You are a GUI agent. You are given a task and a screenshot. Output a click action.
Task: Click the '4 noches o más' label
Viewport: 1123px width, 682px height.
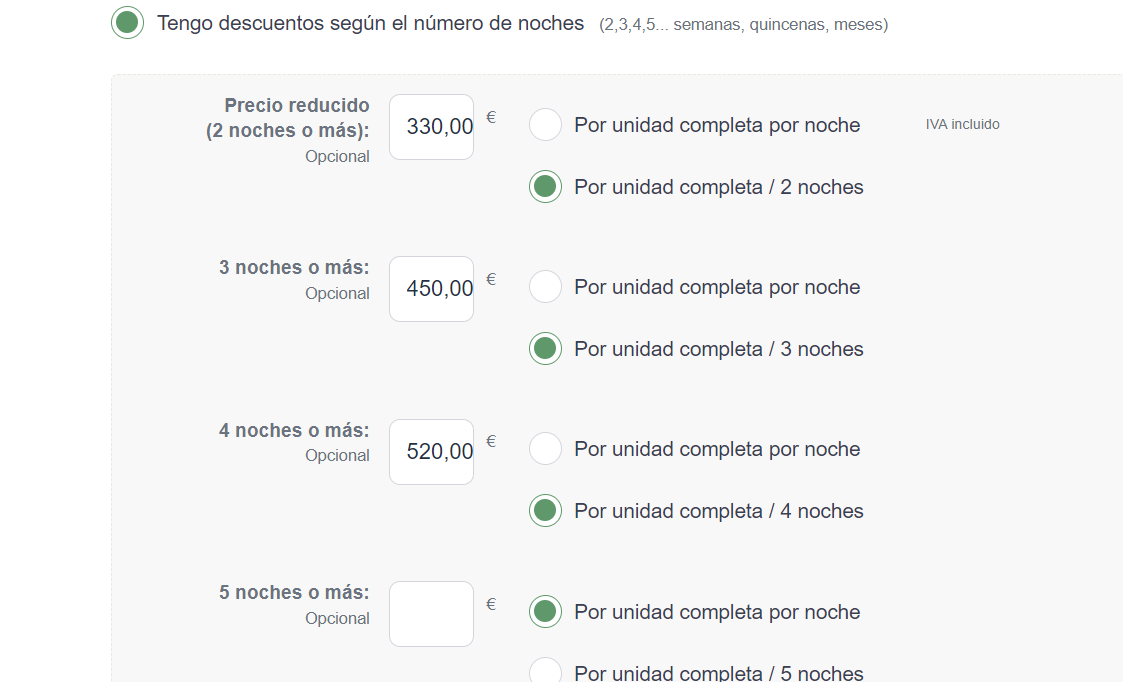[294, 430]
